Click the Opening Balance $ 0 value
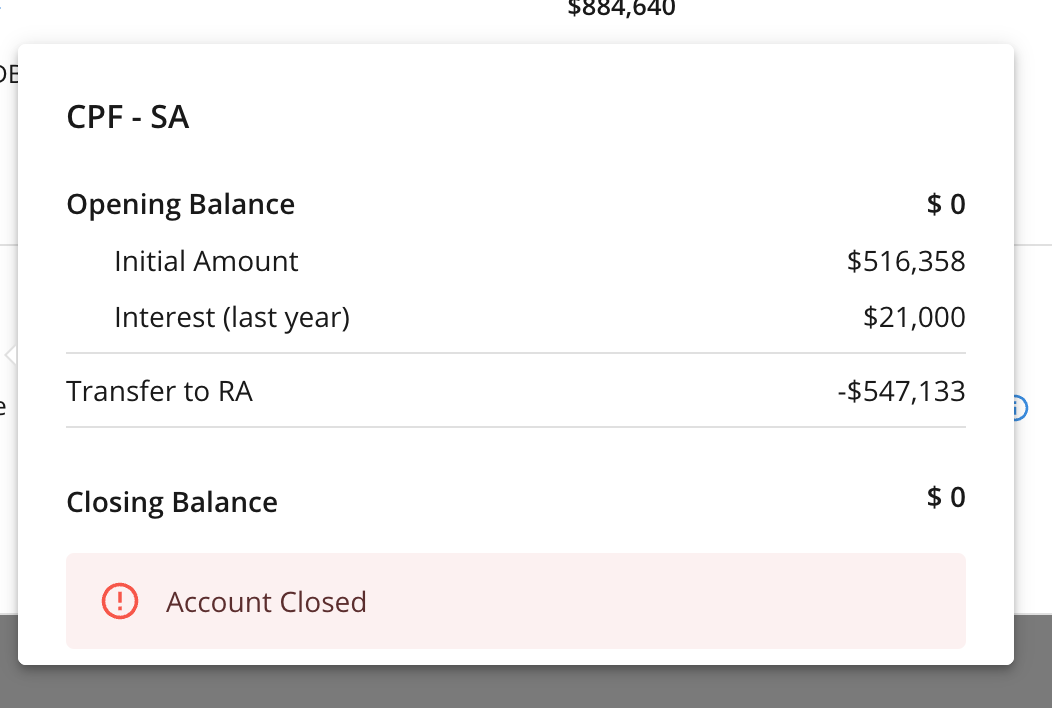The width and height of the screenshot is (1052, 708). coord(945,205)
